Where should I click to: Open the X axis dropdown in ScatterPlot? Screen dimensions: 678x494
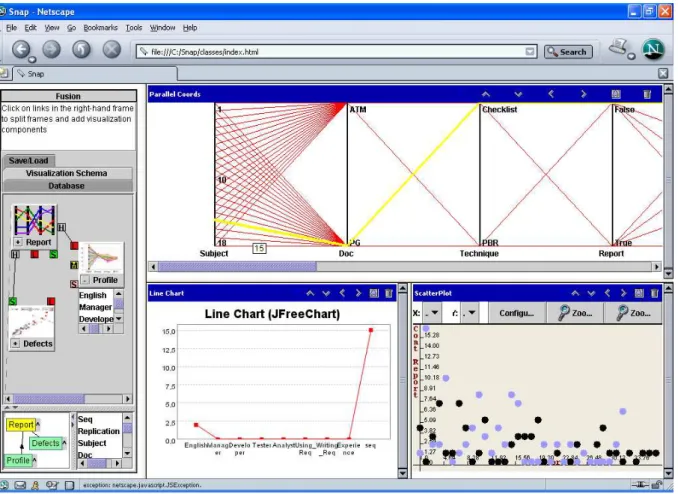pyautogui.click(x=432, y=313)
